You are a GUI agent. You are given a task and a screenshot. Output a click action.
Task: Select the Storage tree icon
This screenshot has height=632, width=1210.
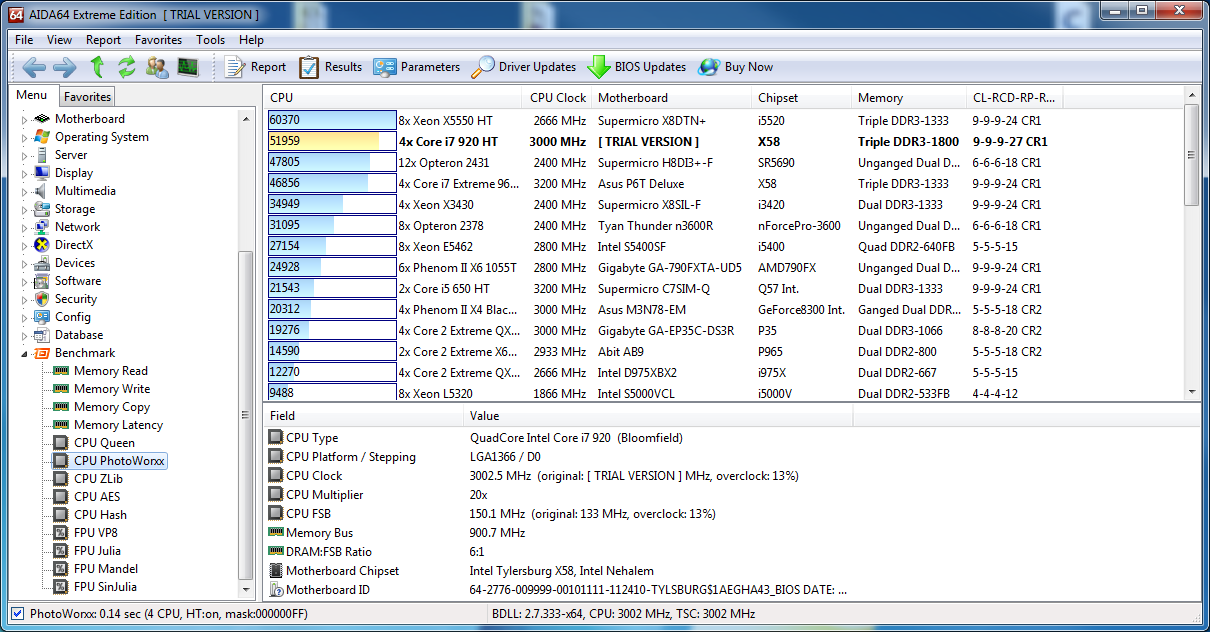[41, 209]
